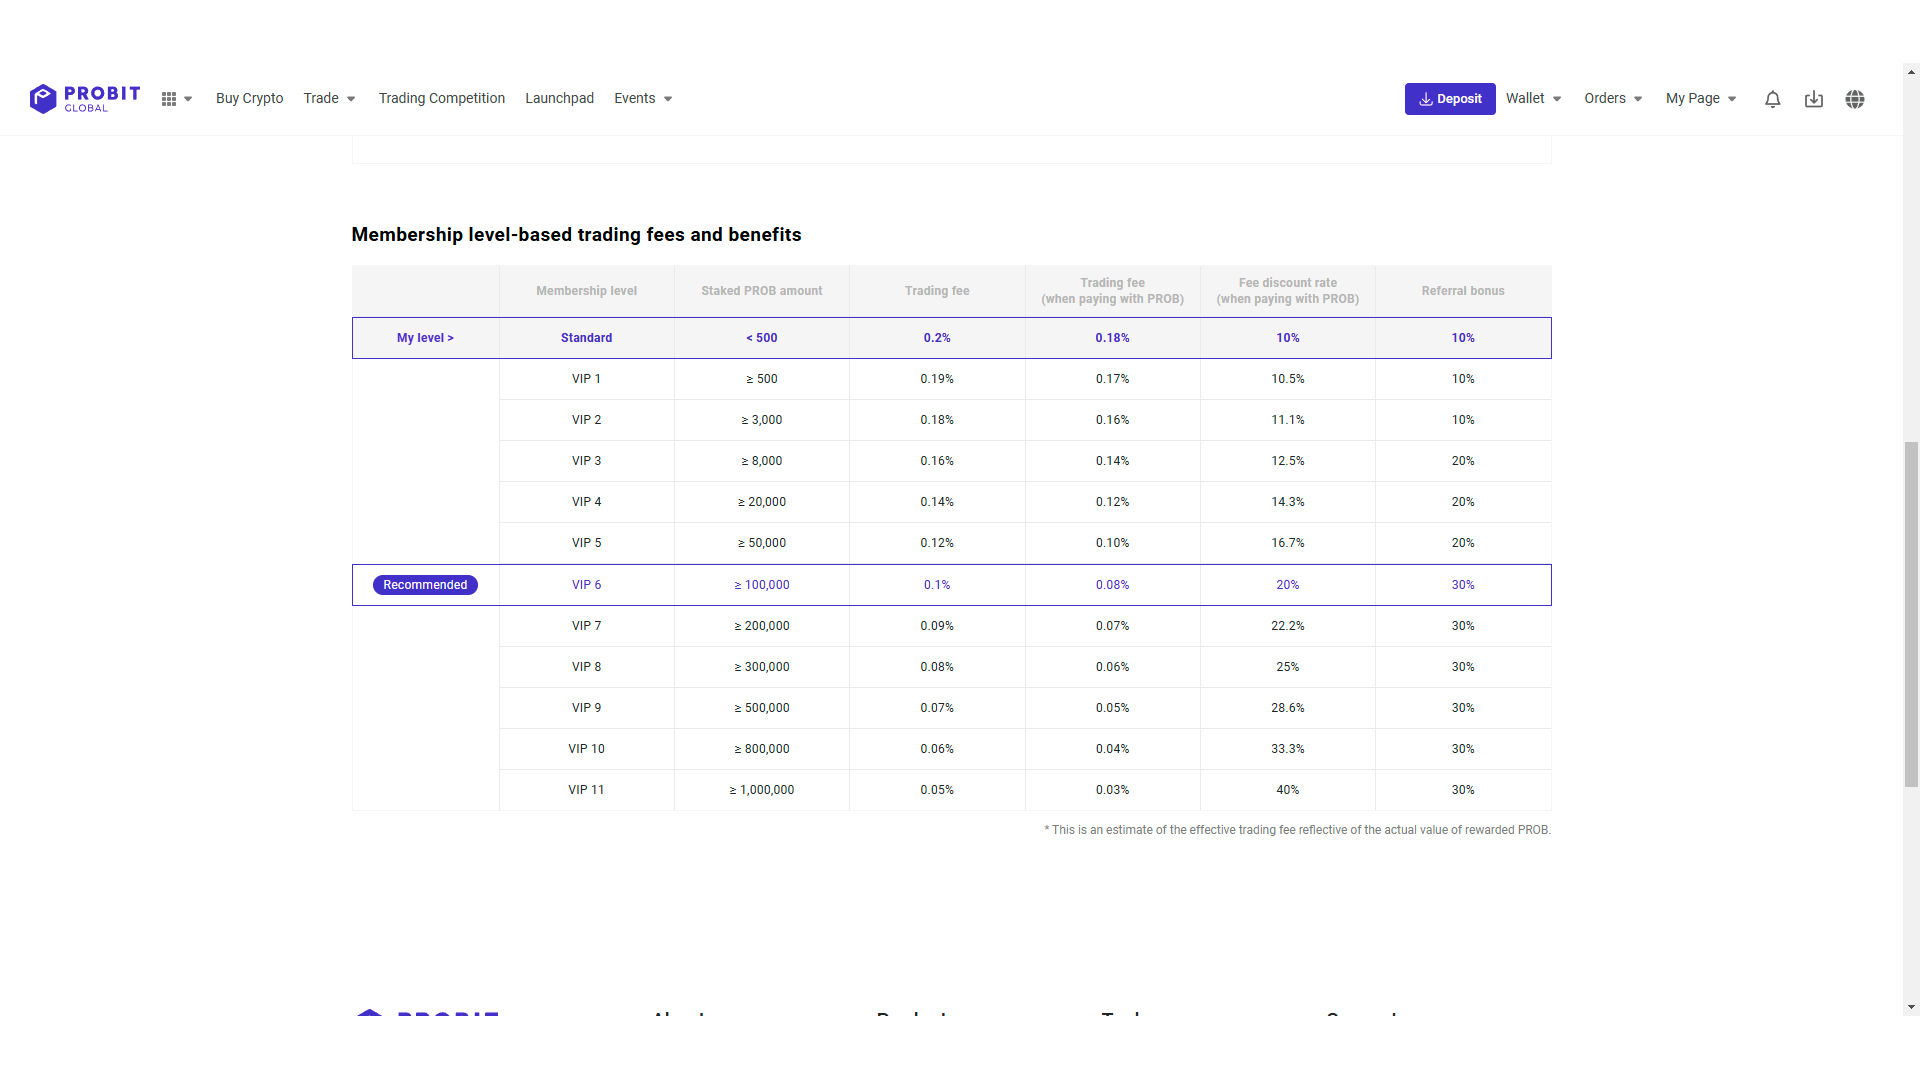The image size is (1920, 1080).
Task: Open the ProBit Global logo homepage
Action: [x=85, y=98]
